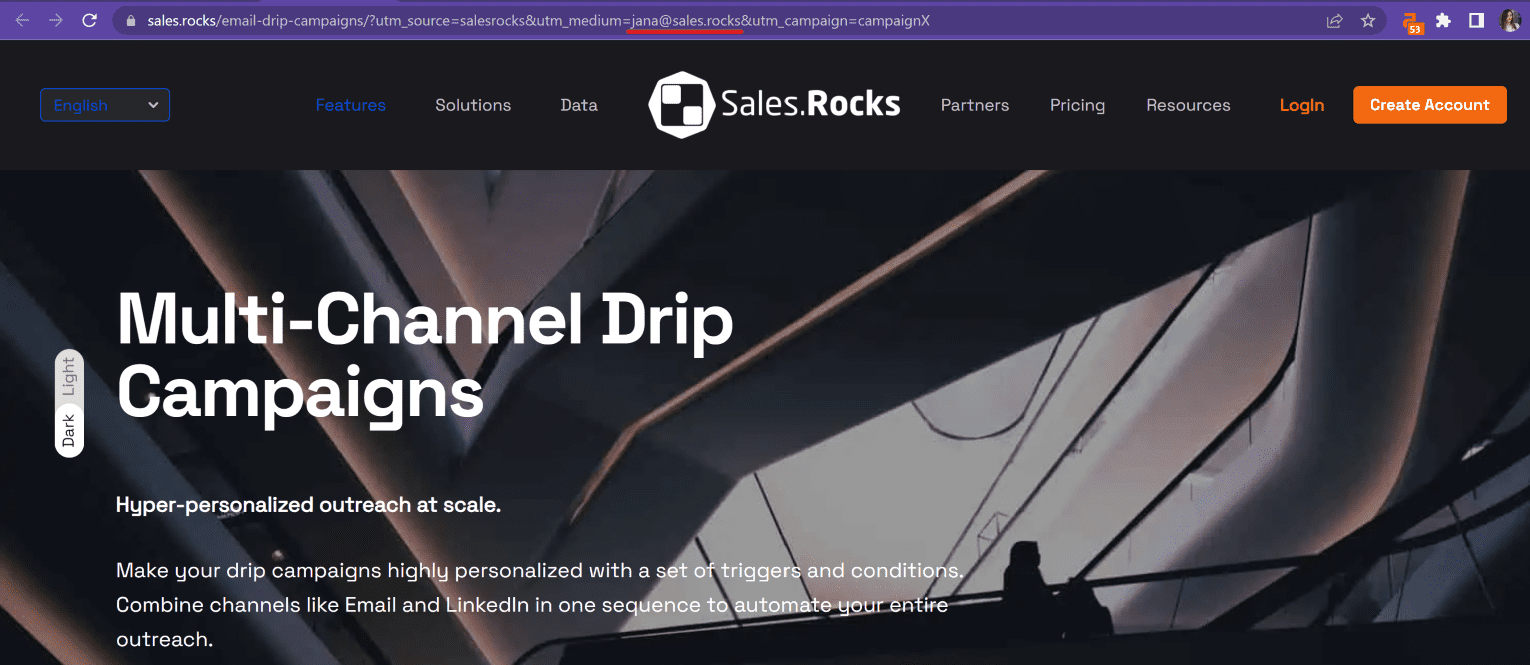The height and width of the screenshot is (665, 1530).
Task: Click the browser back arrow
Action: click(23, 20)
